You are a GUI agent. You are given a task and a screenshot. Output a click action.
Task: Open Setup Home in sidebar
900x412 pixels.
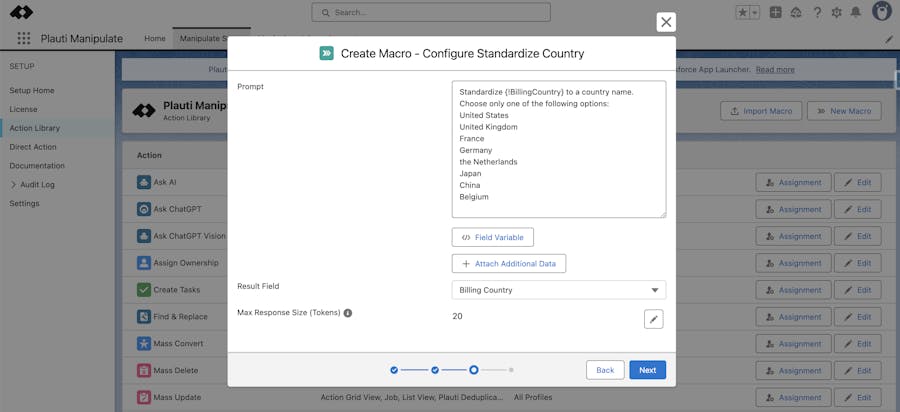coord(32,91)
